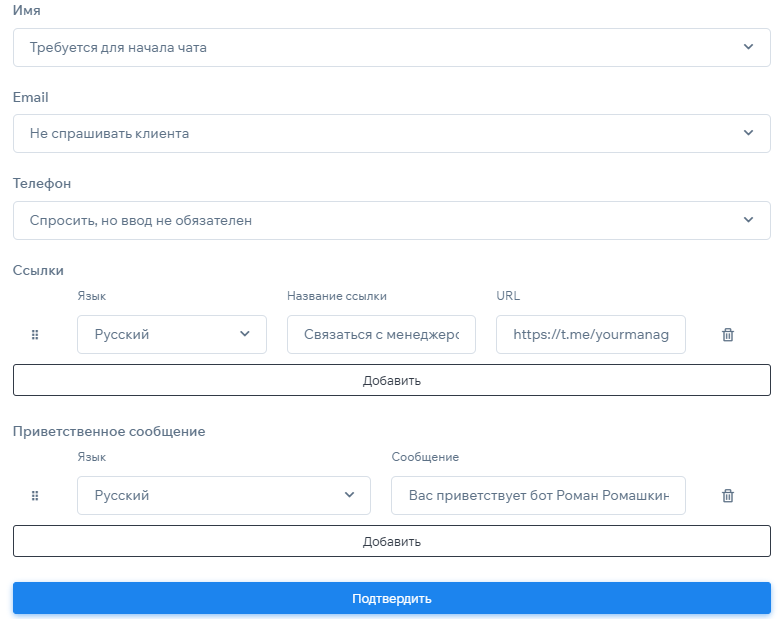Expand the Телефон dropdown

[x=391, y=220]
